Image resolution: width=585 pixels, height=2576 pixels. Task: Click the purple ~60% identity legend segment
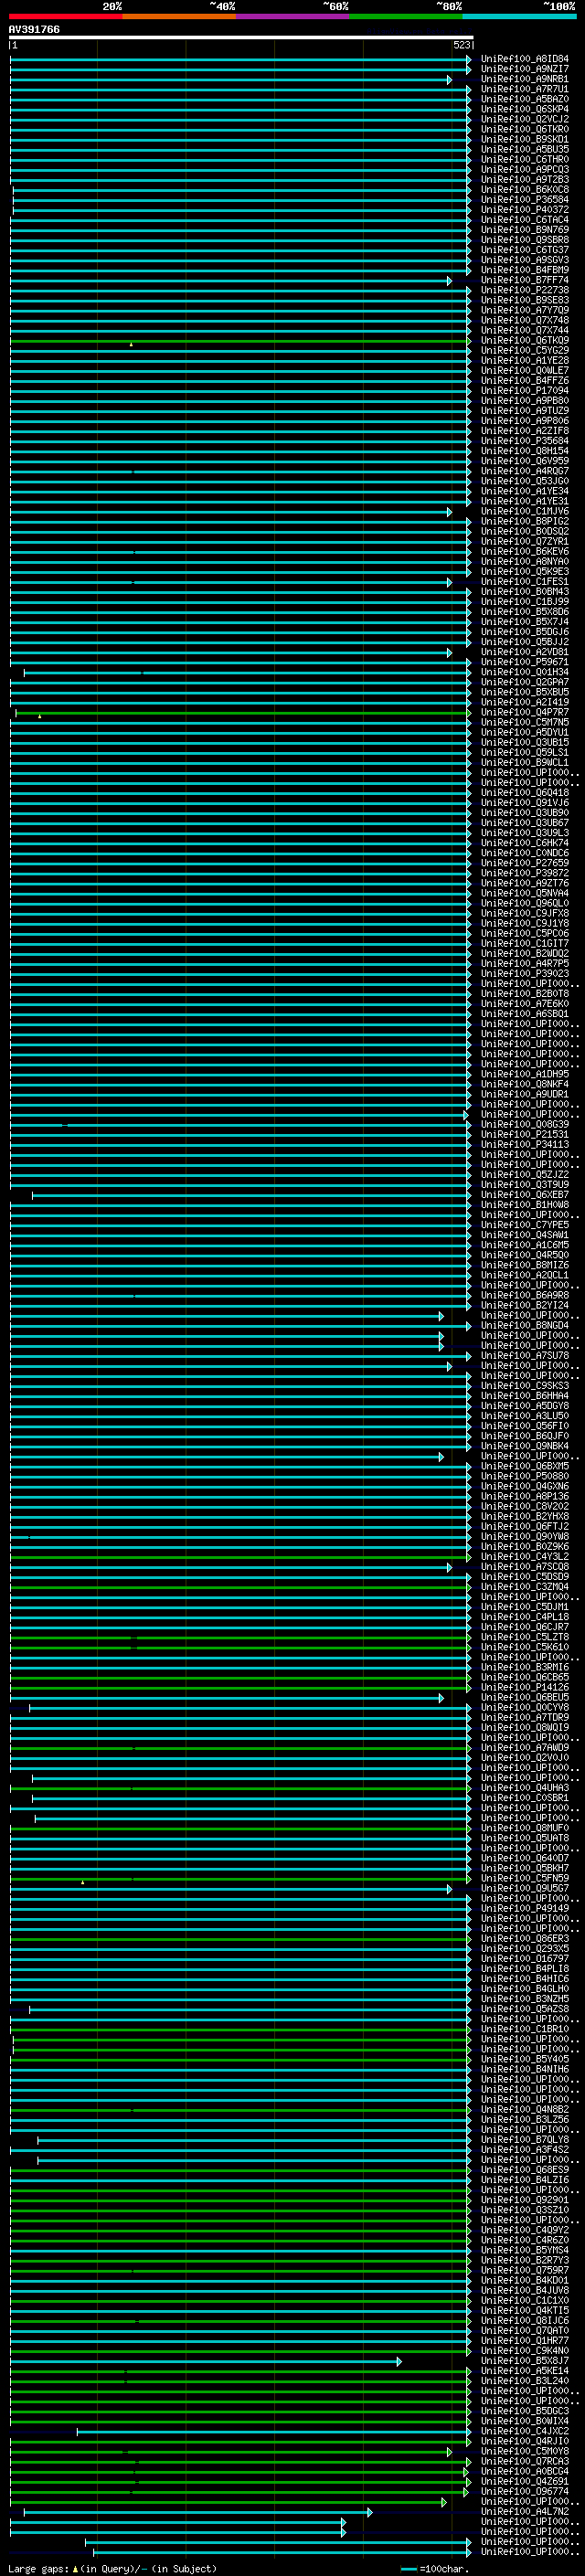click(x=293, y=16)
